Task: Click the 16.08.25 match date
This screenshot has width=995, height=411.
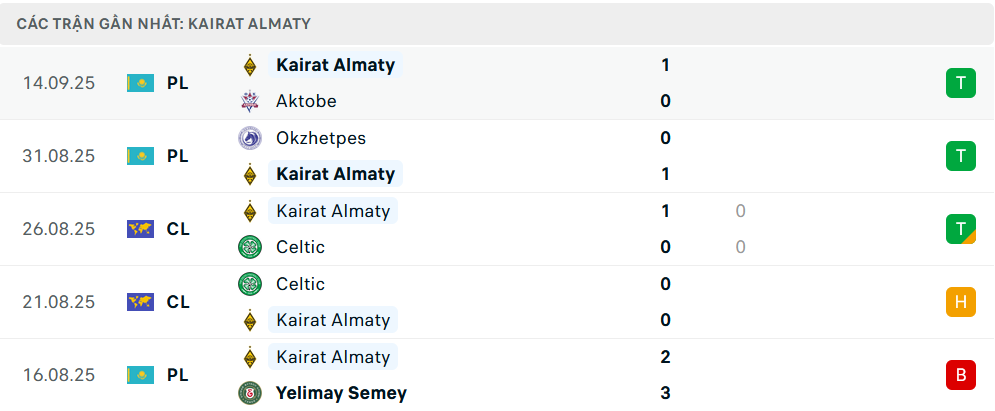Action: 59,375
